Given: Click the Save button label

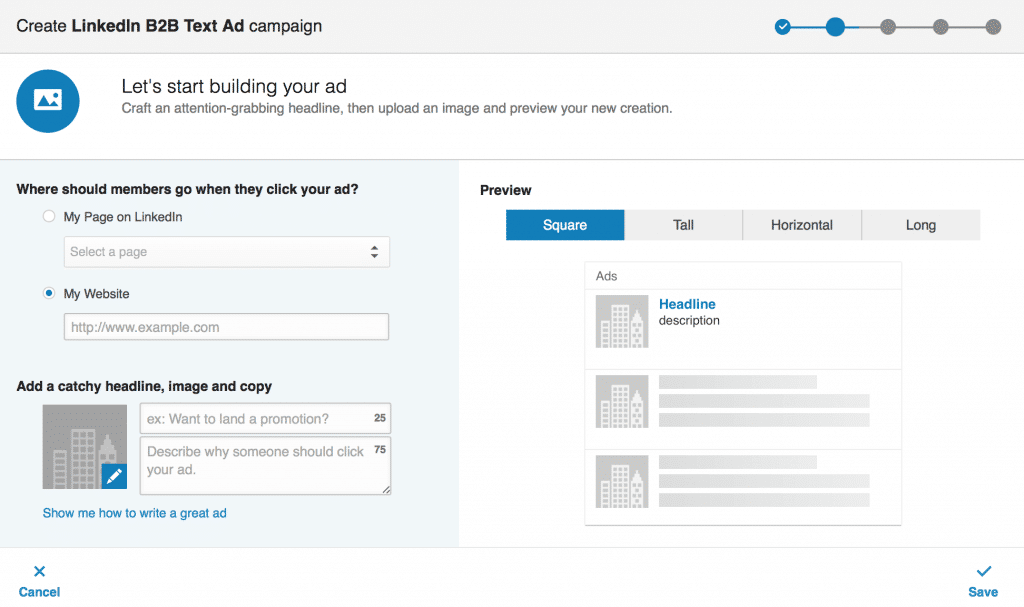Looking at the screenshot, I should (x=983, y=592).
